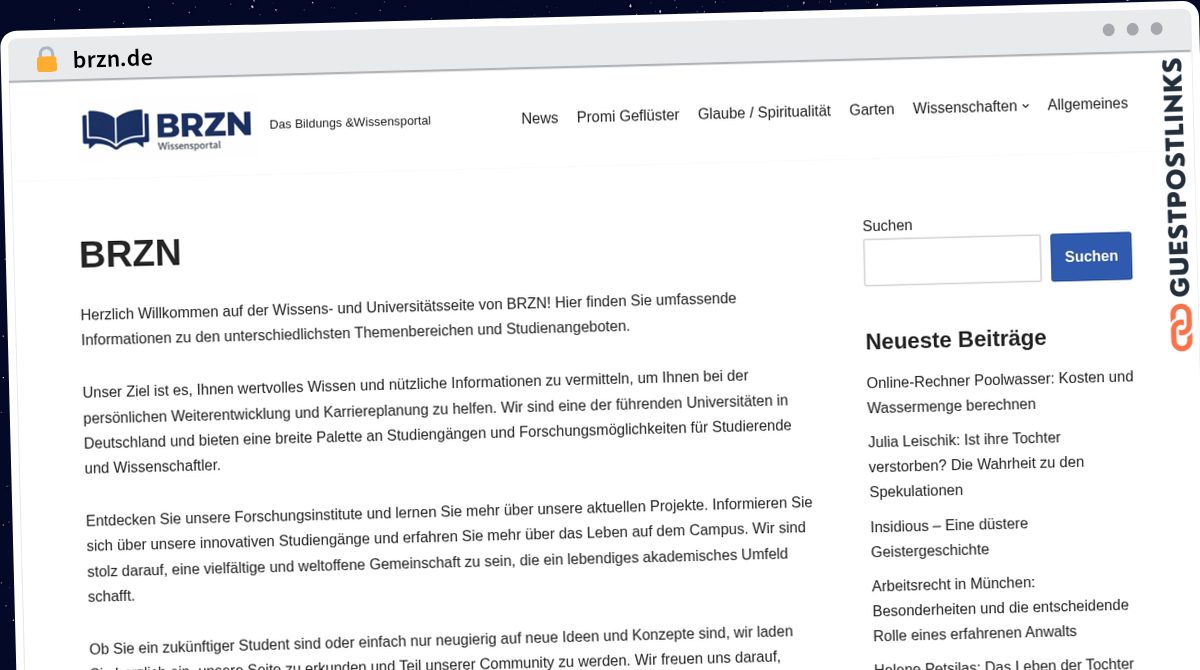The width and height of the screenshot is (1200, 670).
Task: Click the tagline Das Bildungs &Wissensportal
Action: click(350, 122)
